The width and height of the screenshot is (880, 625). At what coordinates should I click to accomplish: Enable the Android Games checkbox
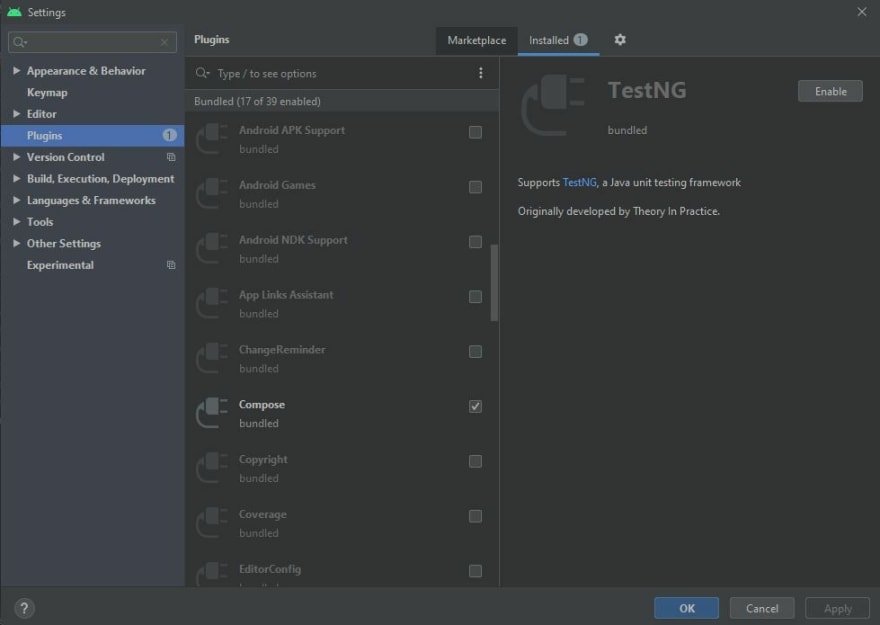pyautogui.click(x=475, y=187)
